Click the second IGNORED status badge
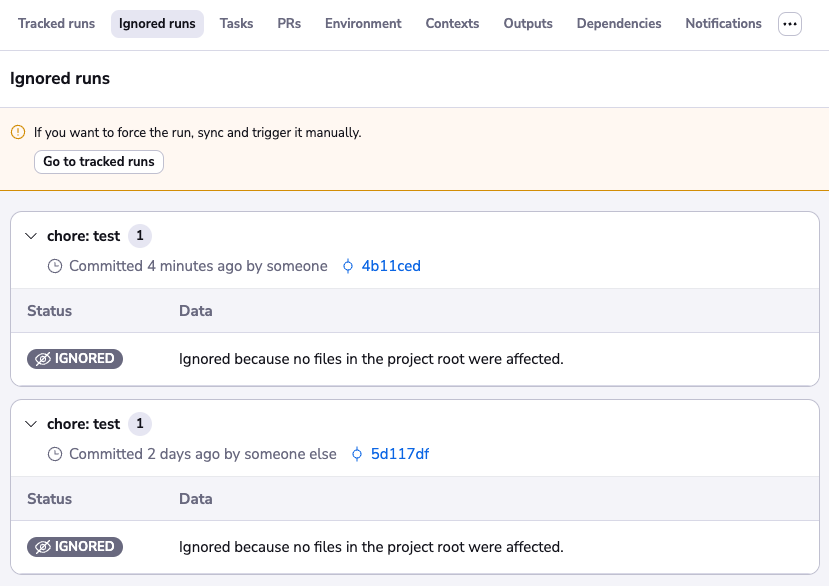 point(75,547)
